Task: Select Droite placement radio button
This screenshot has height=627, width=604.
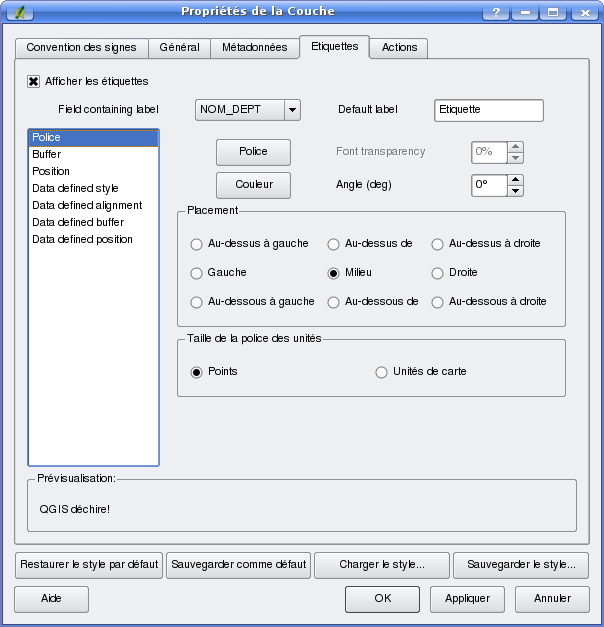Action: pyautogui.click(x=437, y=273)
